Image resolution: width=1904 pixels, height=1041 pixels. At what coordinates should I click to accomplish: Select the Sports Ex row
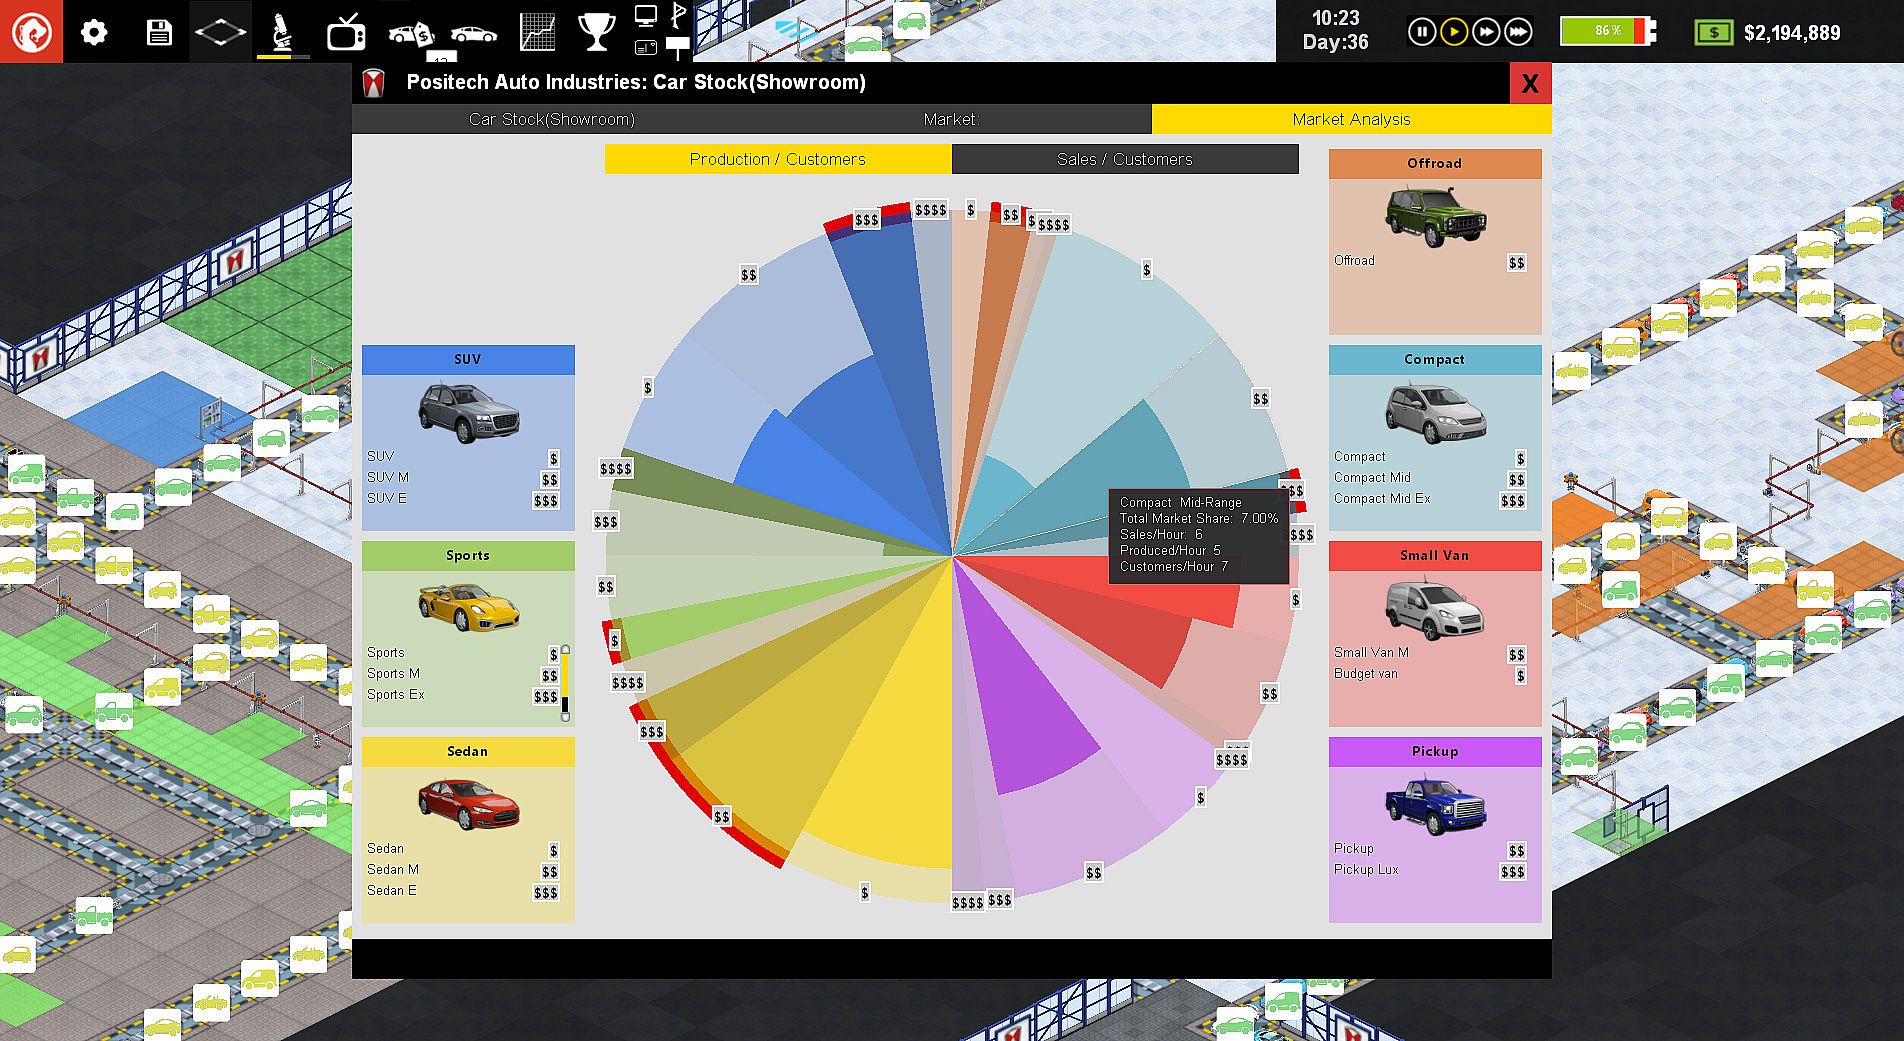[x=463, y=695]
